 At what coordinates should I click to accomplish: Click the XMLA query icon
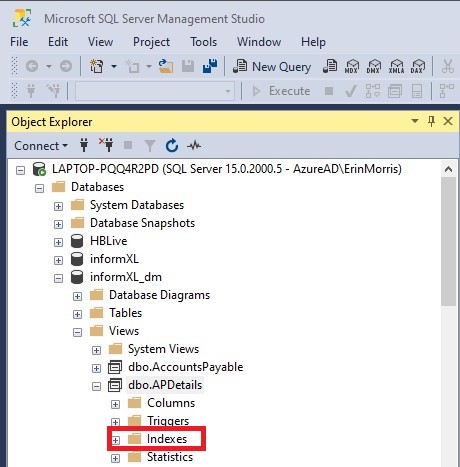pos(396,66)
